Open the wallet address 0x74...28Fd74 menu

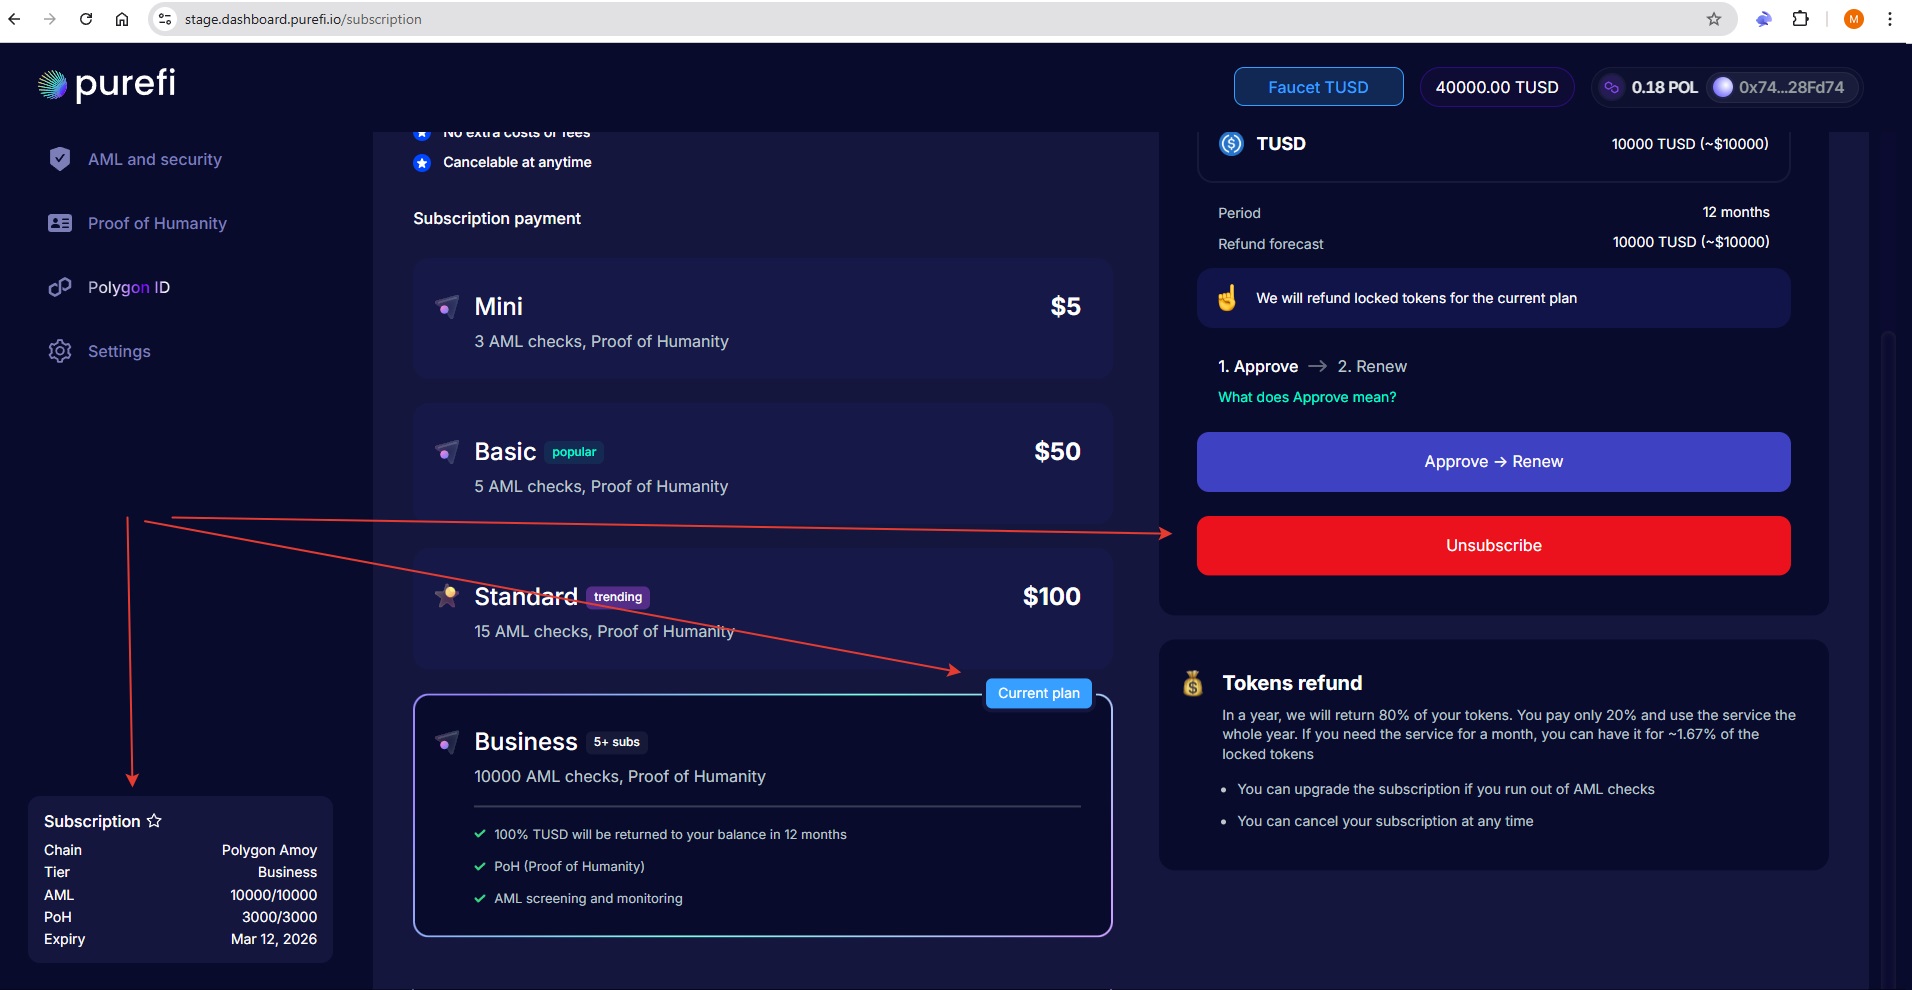click(x=1780, y=87)
